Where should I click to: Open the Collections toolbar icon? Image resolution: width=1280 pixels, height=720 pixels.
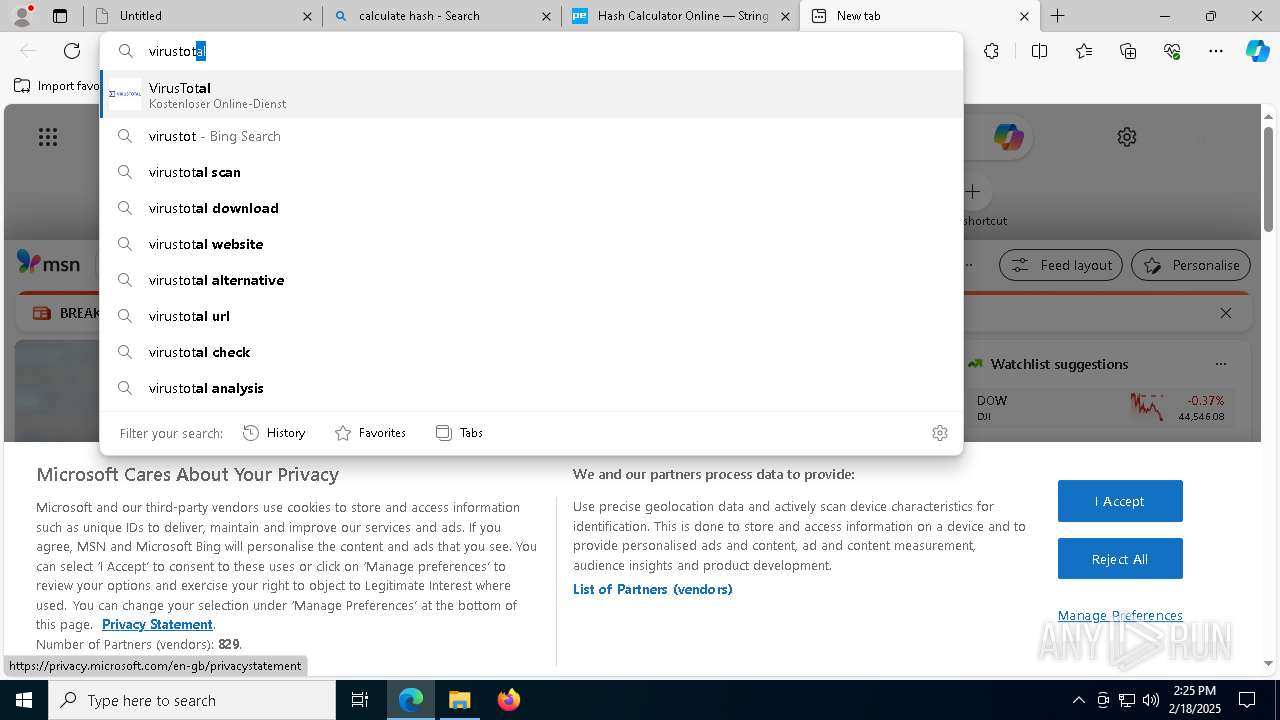point(1128,51)
